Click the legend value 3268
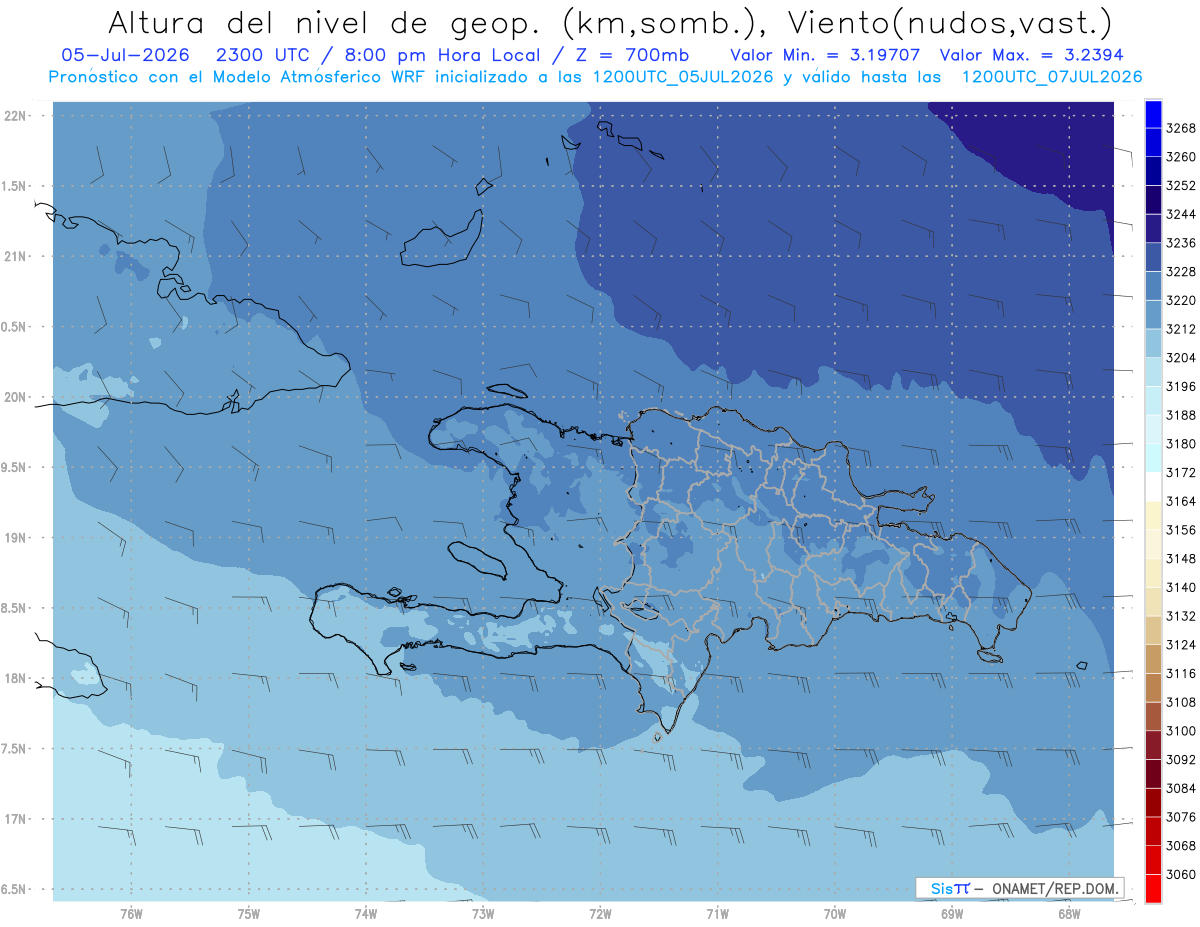The height and width of the screenshot is (927, 1200). pyautogui.click(x=1181, y=128)
